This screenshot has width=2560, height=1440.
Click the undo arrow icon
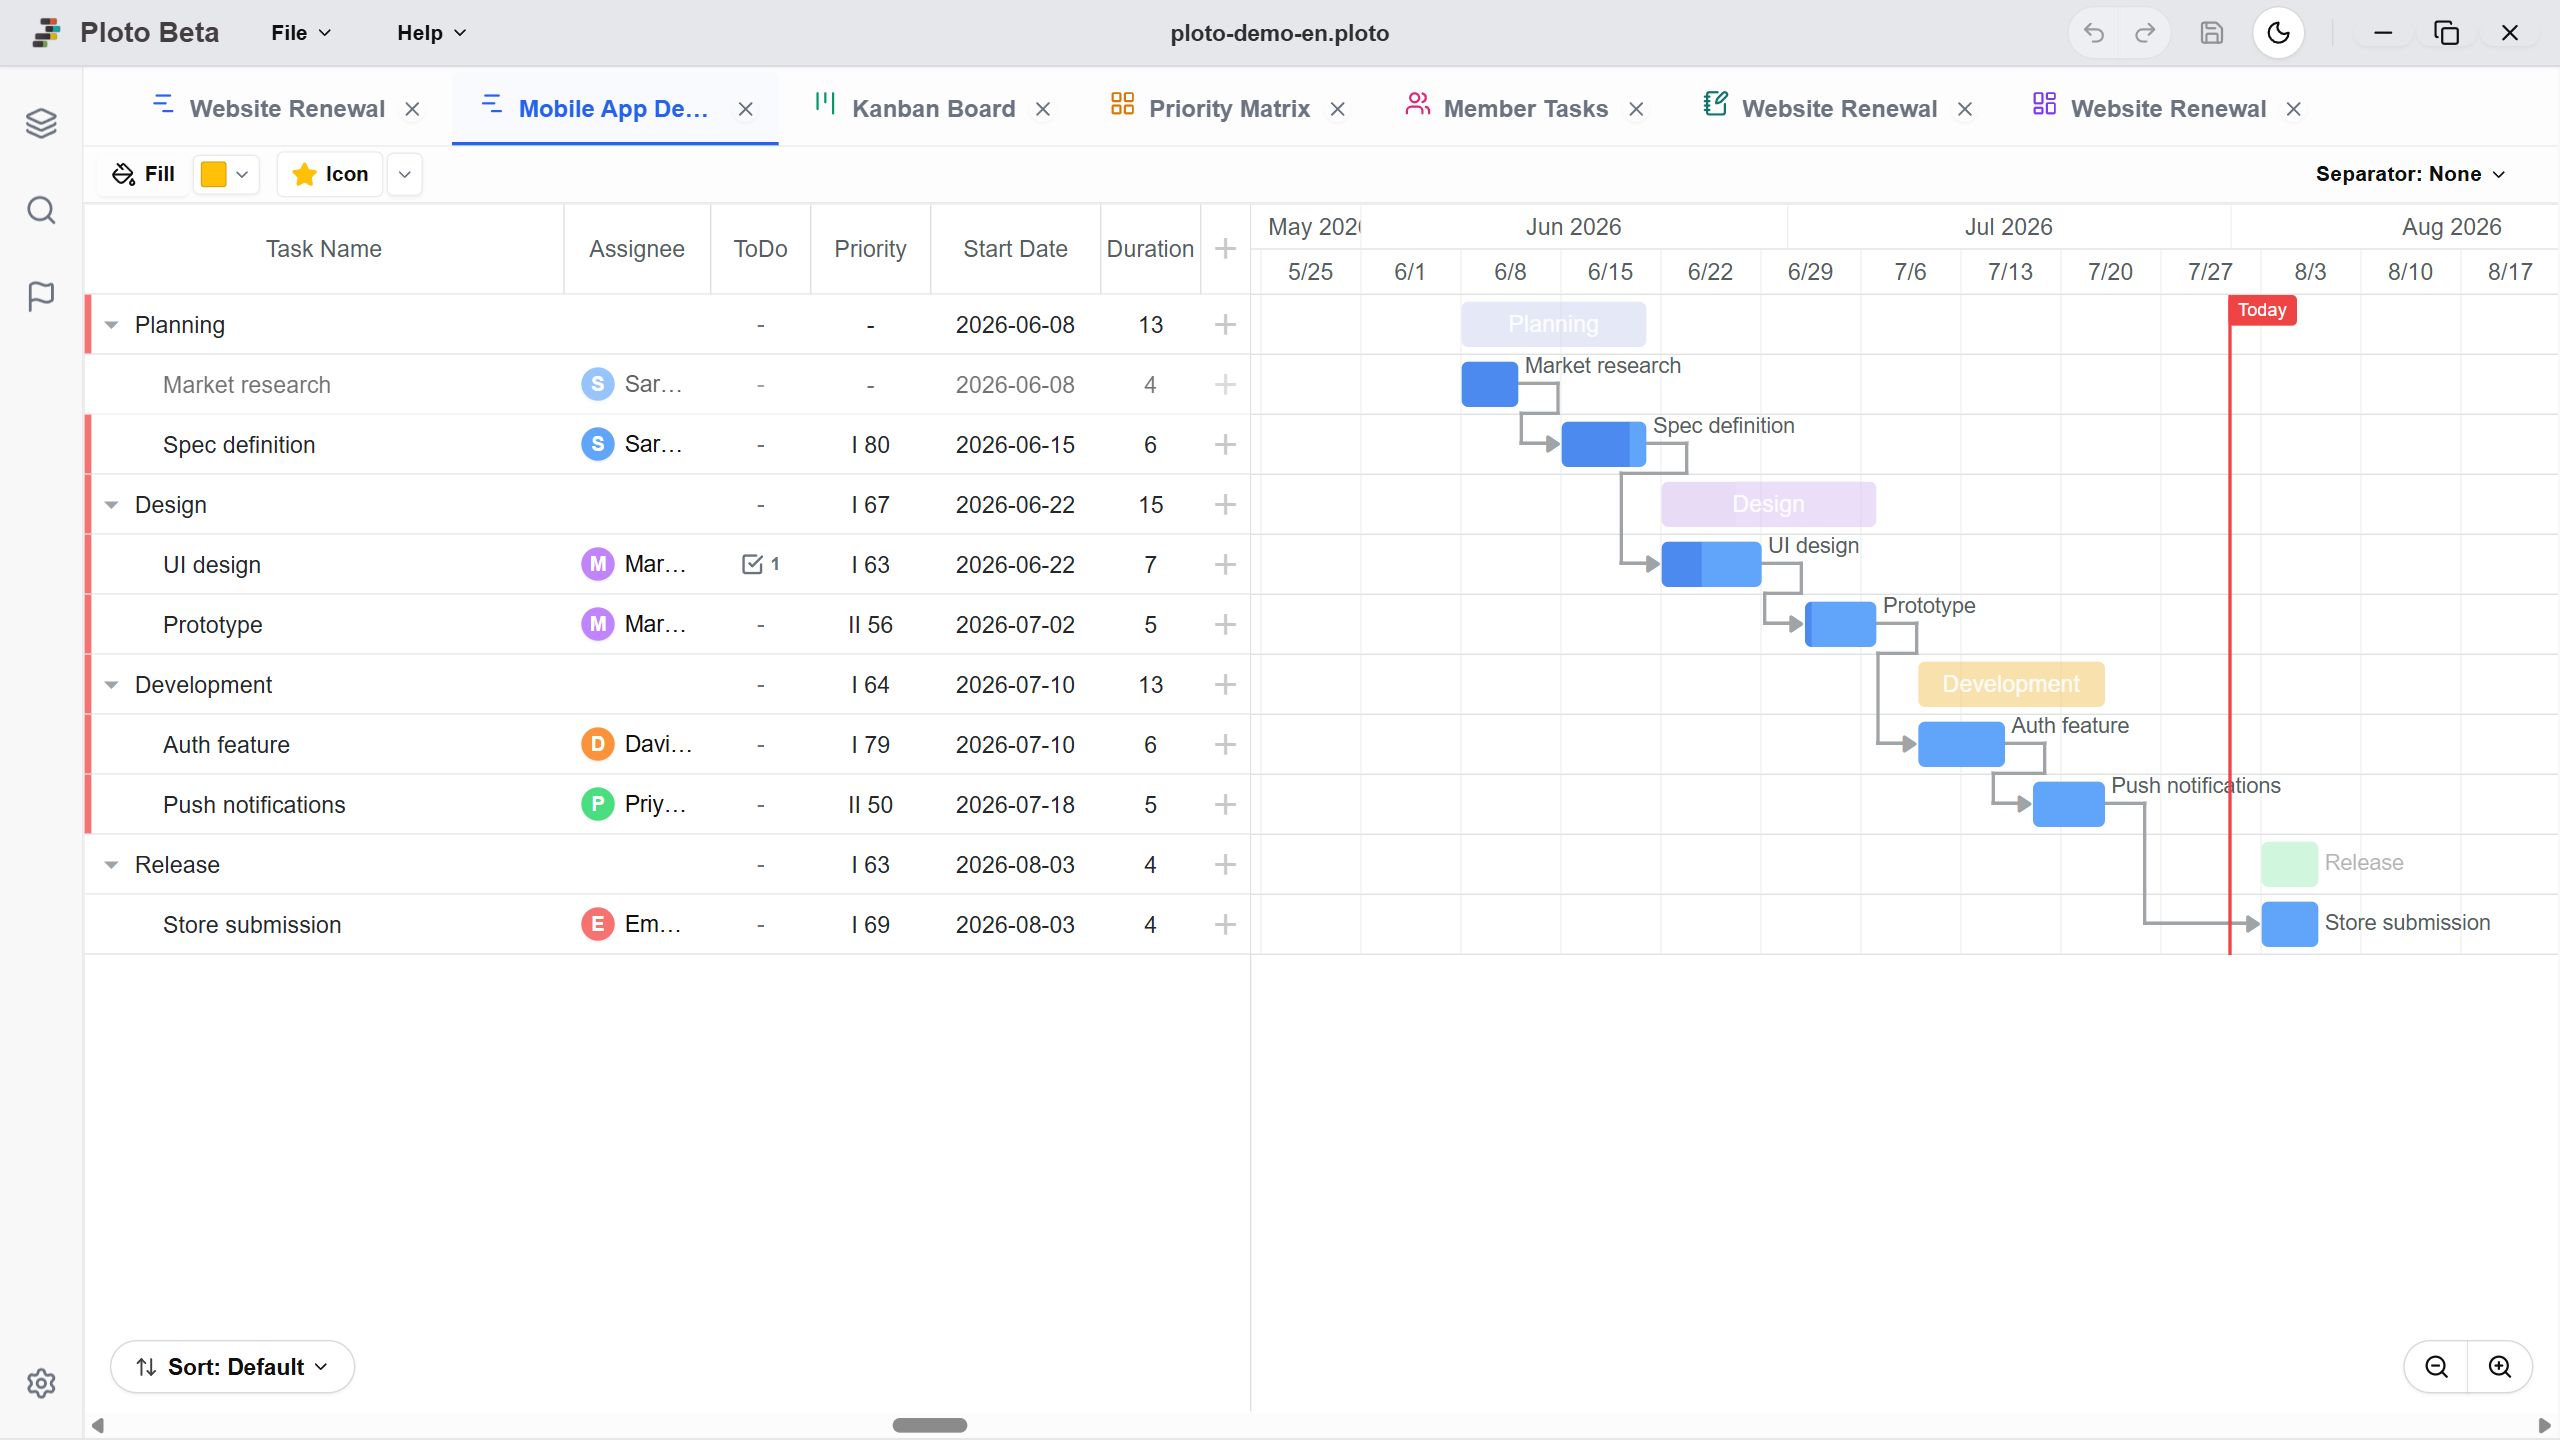point(2094,33)
